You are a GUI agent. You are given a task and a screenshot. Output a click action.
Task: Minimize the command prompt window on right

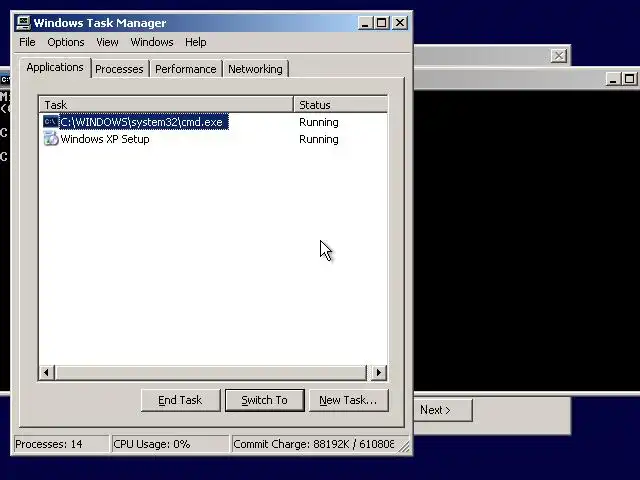coord(613,79)
